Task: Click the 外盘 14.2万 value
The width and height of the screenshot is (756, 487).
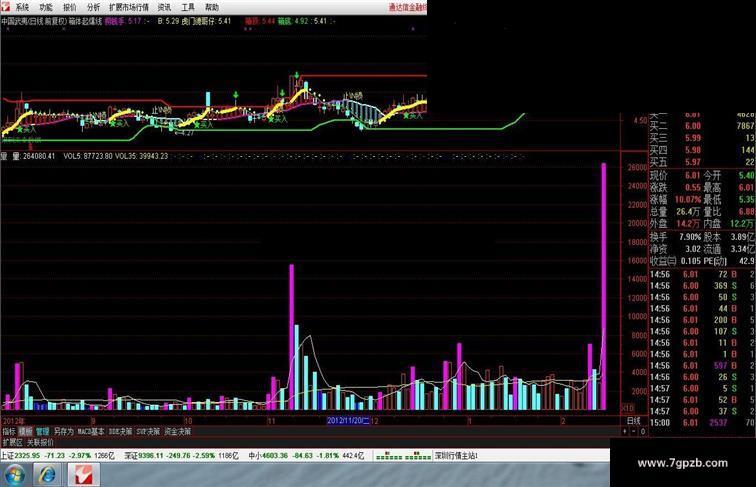Action: 688,224
